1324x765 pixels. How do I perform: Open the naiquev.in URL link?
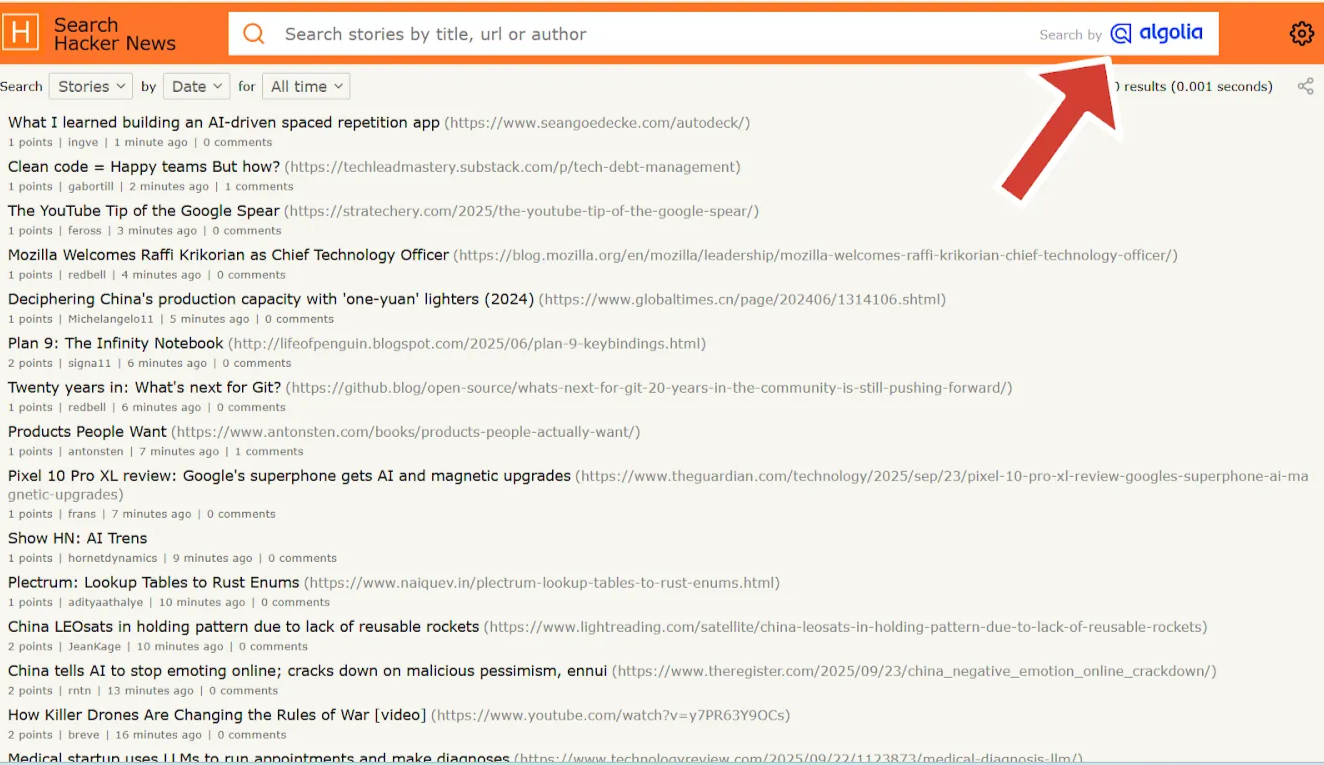542,582
